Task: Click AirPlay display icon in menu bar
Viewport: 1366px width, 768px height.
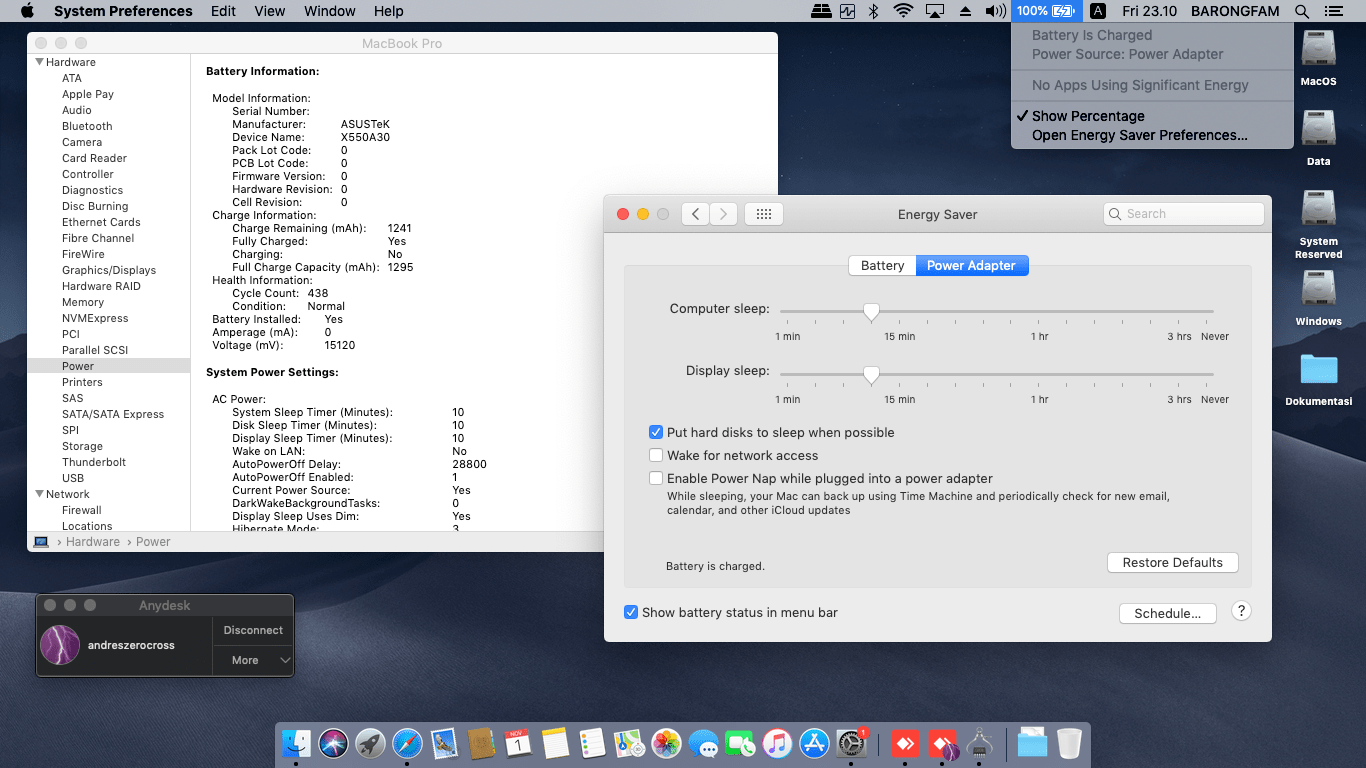Action: tap(935, 11)
